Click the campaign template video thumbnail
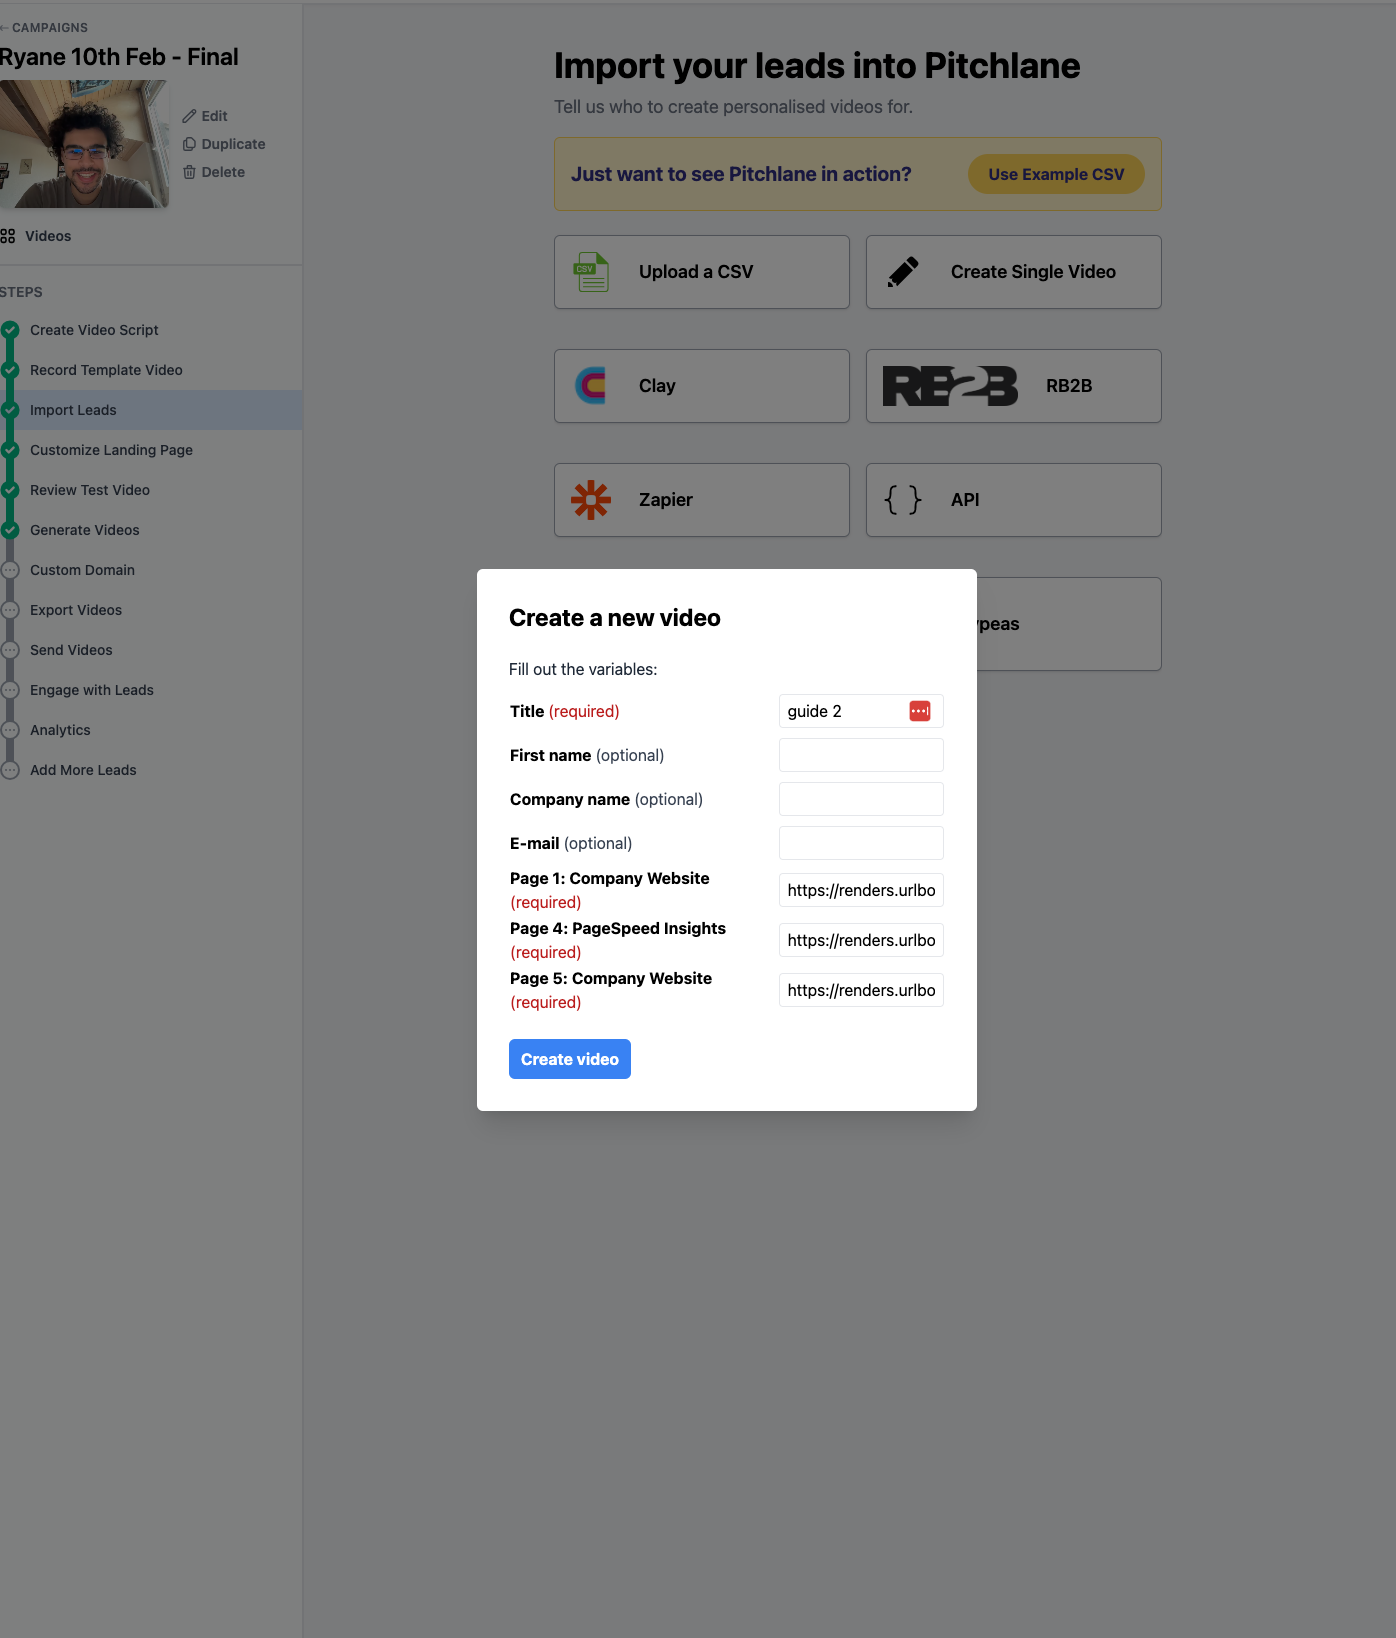Screen dimensions: 1396x1638 click(x=84, y=144)
